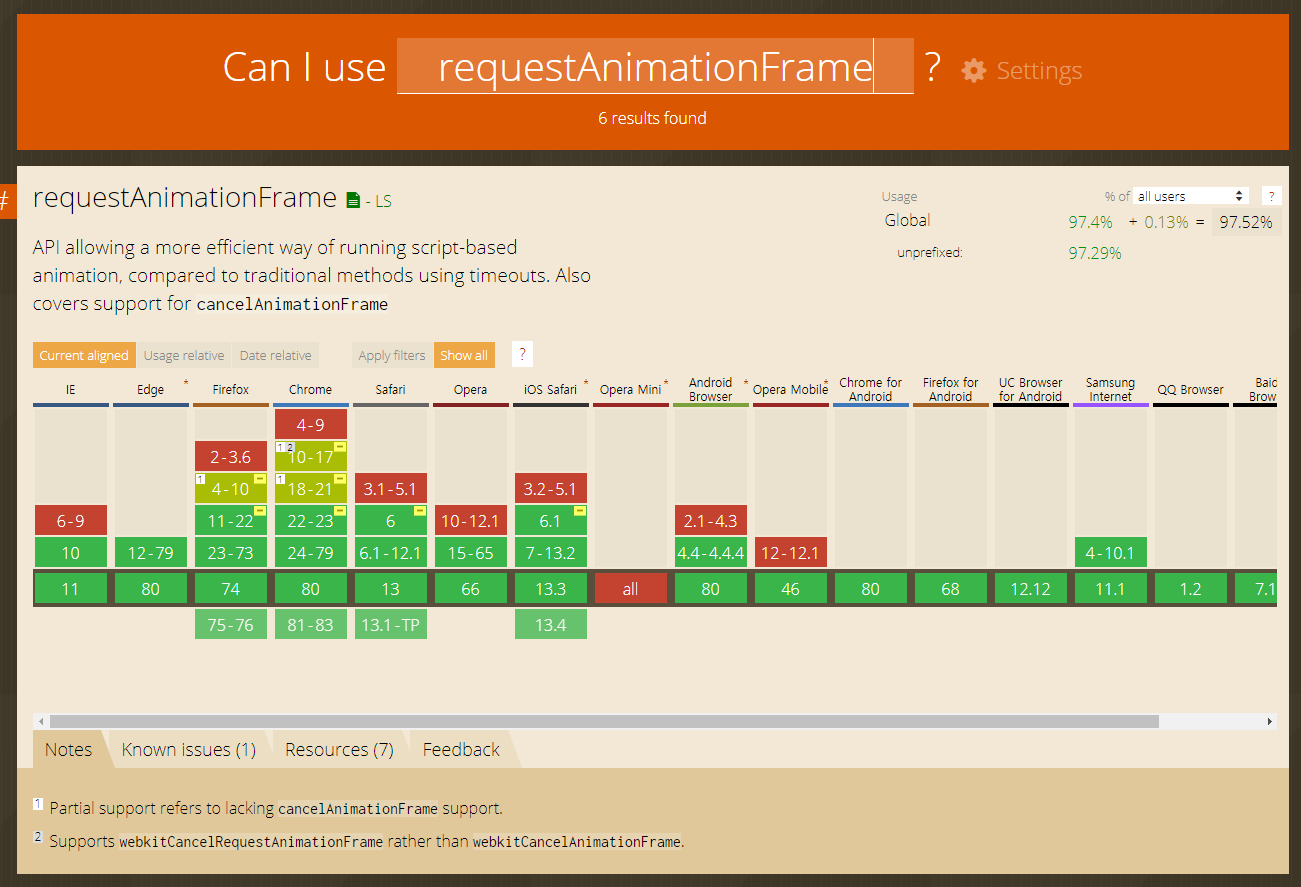Click Chrome 81-83 future version cell
The height and width of the screenshot is (887, 1301).
310,624
